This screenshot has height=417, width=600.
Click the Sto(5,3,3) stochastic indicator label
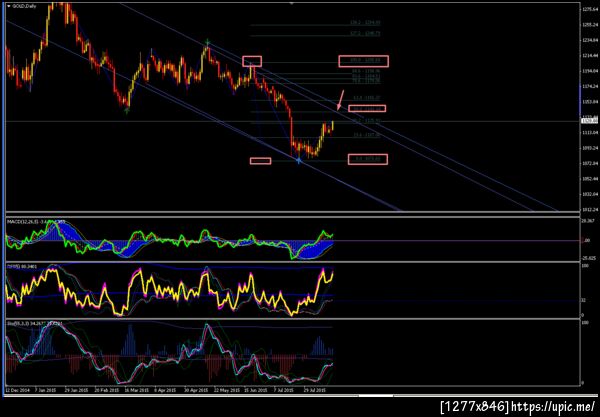[34, 324]
